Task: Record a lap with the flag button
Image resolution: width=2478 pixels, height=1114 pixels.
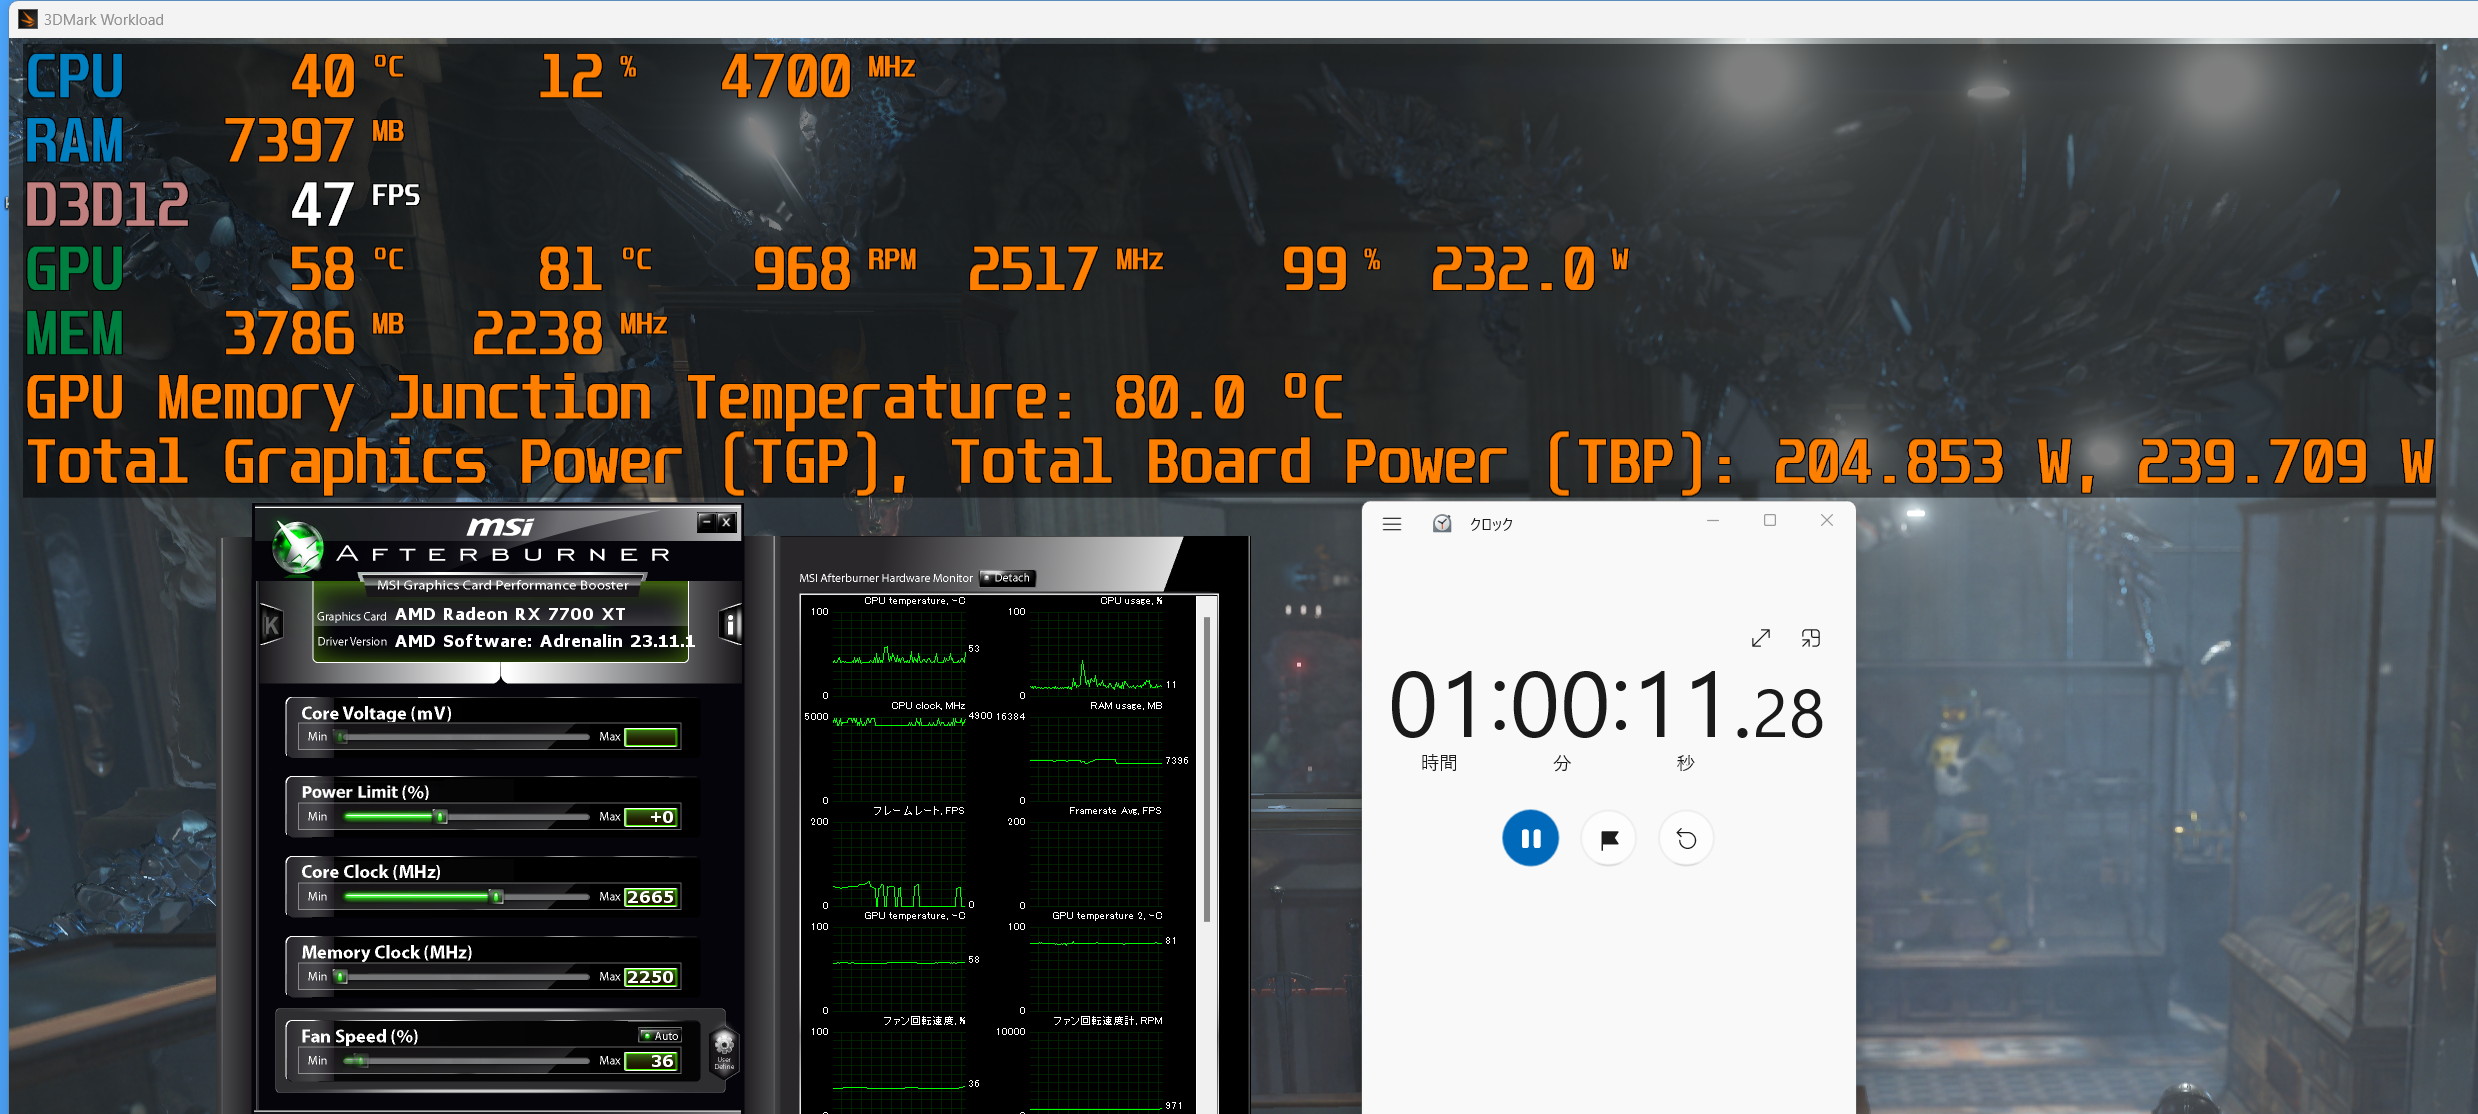Action: [x=1608, y=838]
